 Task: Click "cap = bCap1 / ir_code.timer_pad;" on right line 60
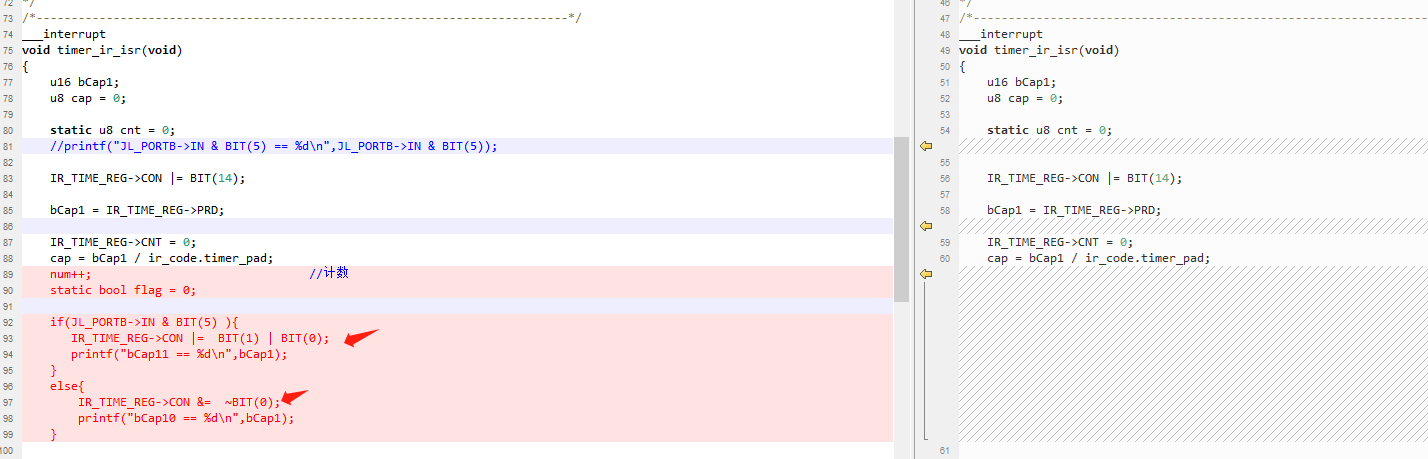click(1099, 258)
